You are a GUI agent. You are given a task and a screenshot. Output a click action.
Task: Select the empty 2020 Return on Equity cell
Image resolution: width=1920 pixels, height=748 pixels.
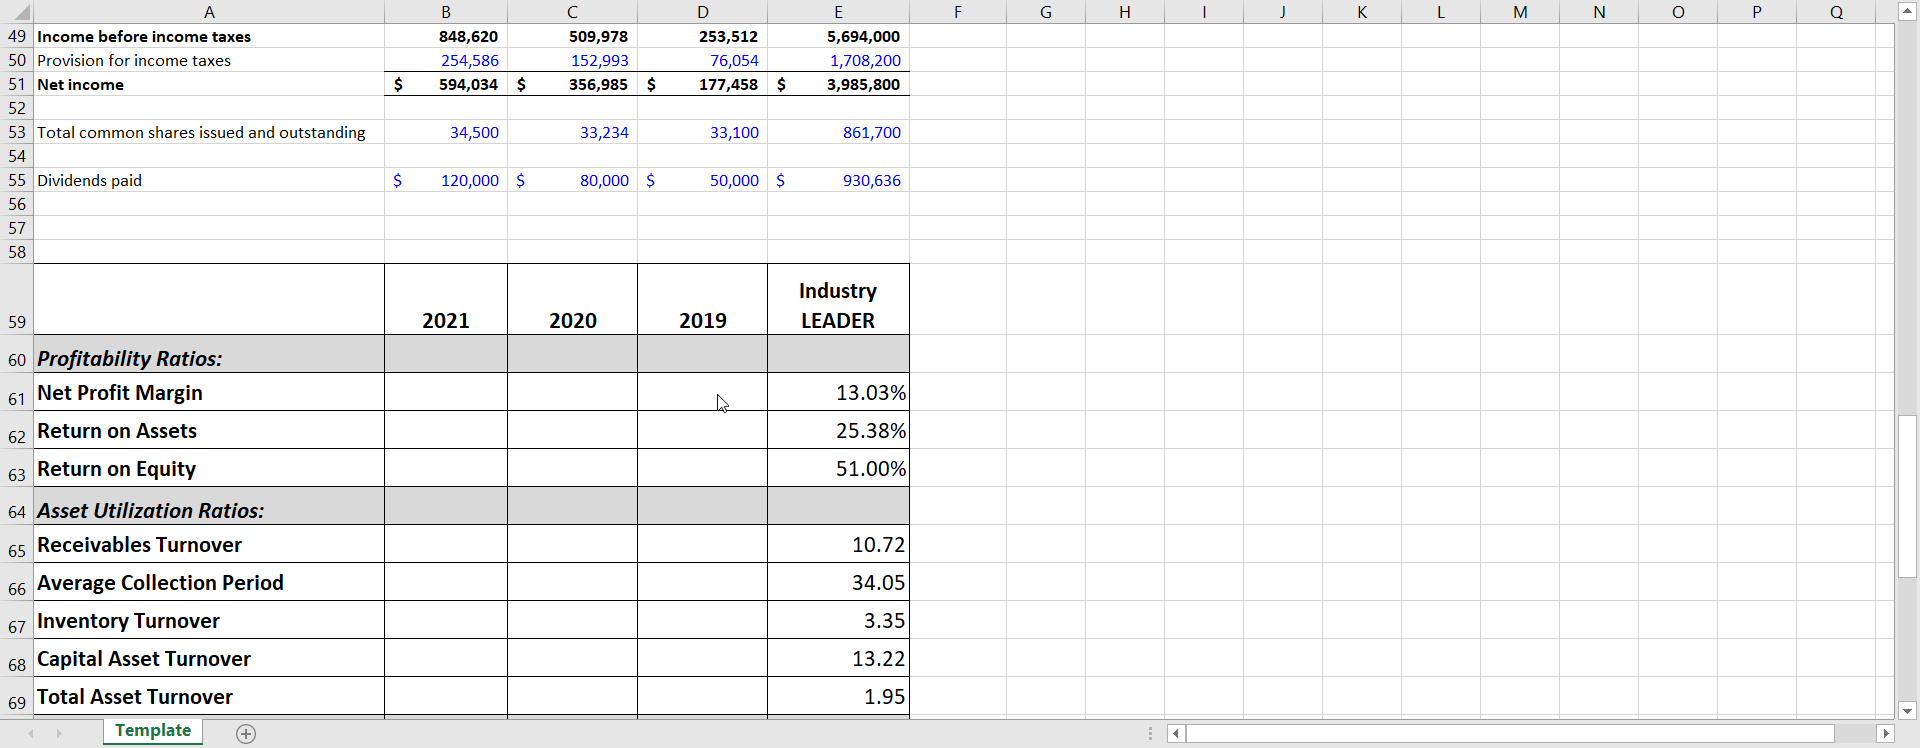click(x=573, y=468)
